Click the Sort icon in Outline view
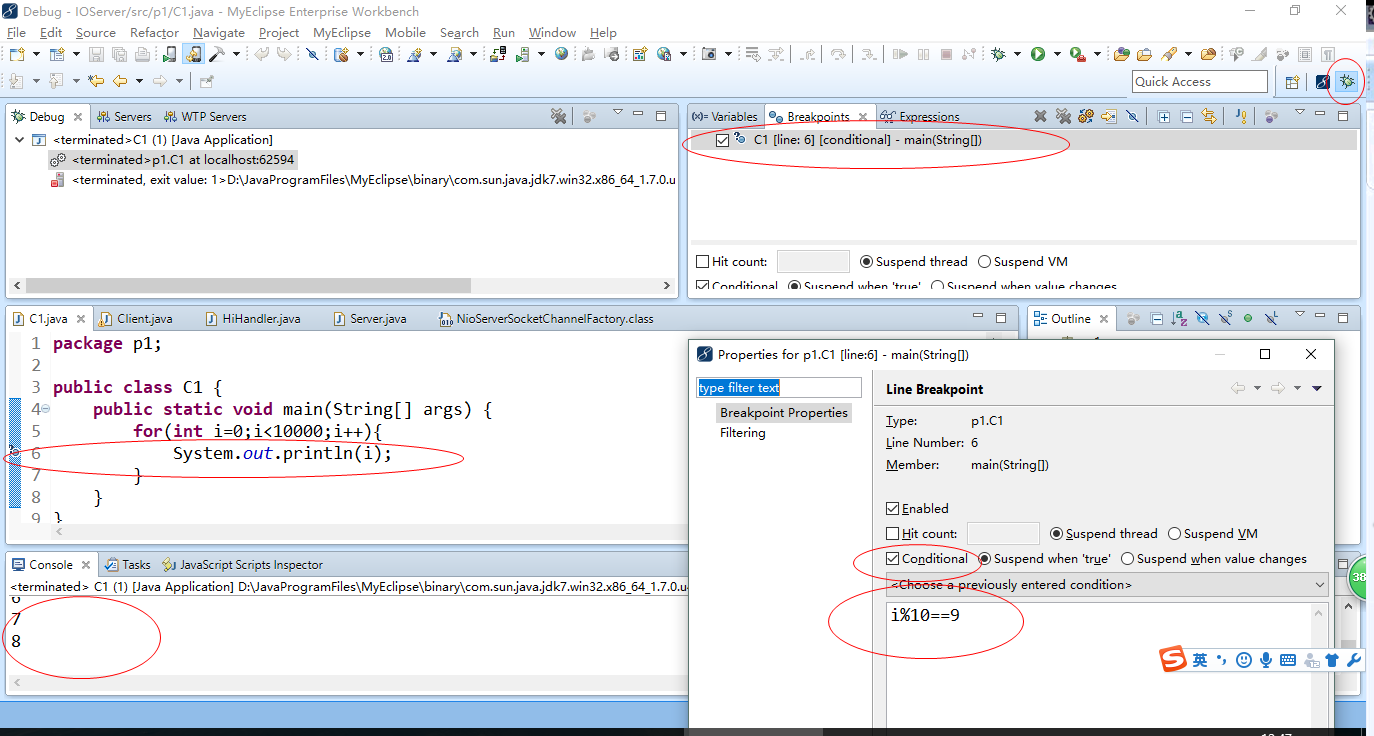 click(1179, 319)
